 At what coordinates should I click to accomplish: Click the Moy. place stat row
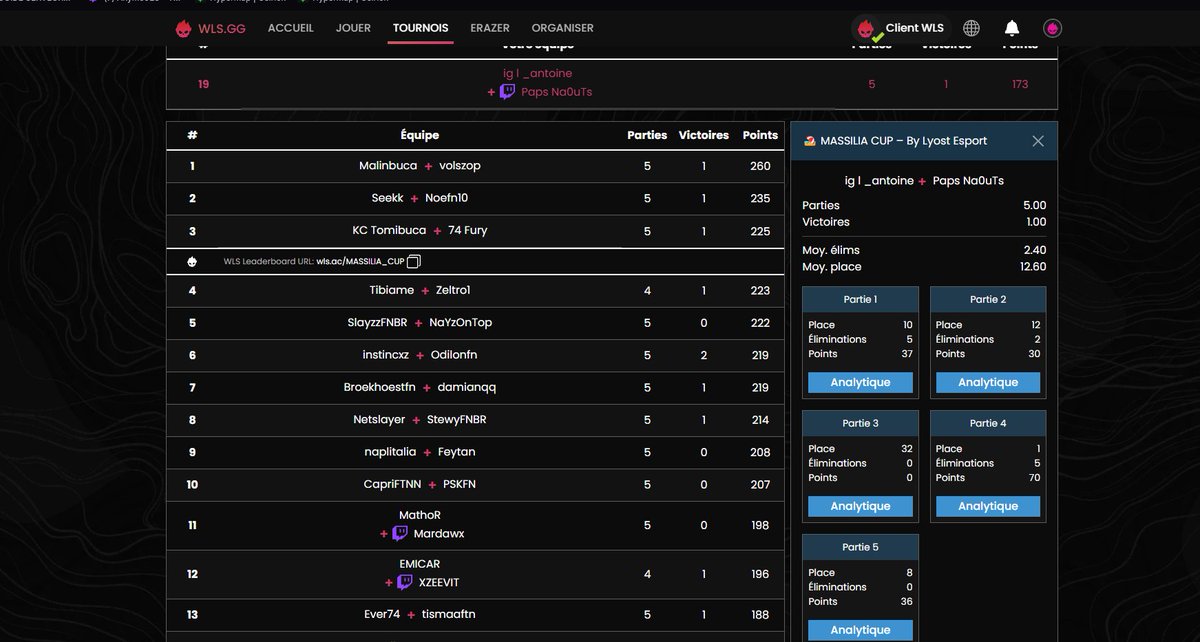tap(924, 267)
